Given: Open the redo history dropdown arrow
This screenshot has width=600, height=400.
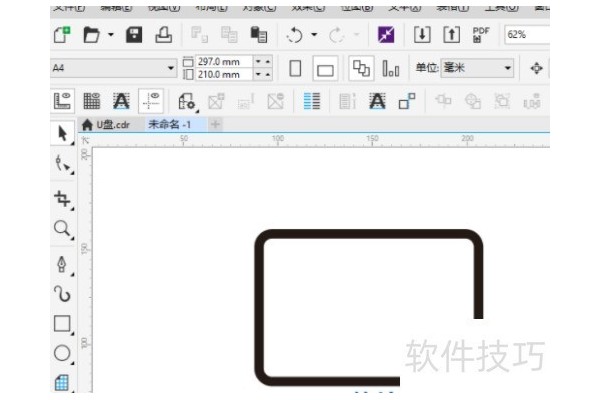Looking at the screenshot, I should click(356, 35).
